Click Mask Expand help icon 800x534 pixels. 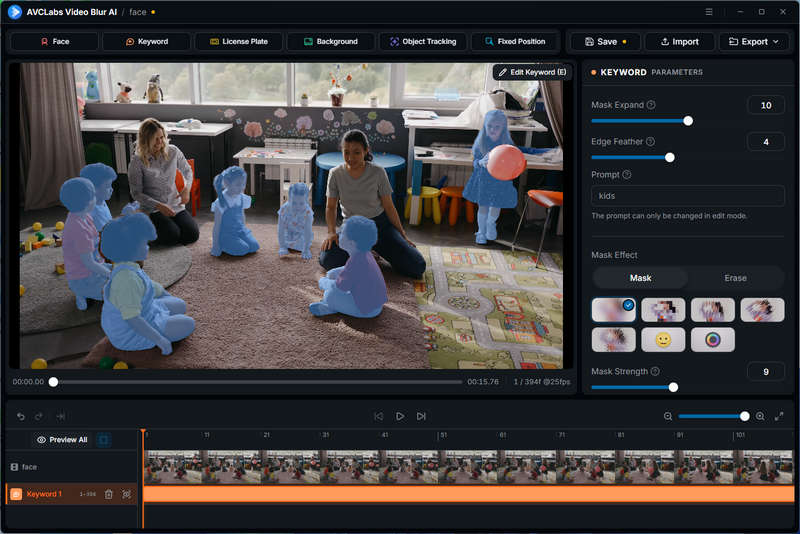pyautogui.click(x=651, y=105)
